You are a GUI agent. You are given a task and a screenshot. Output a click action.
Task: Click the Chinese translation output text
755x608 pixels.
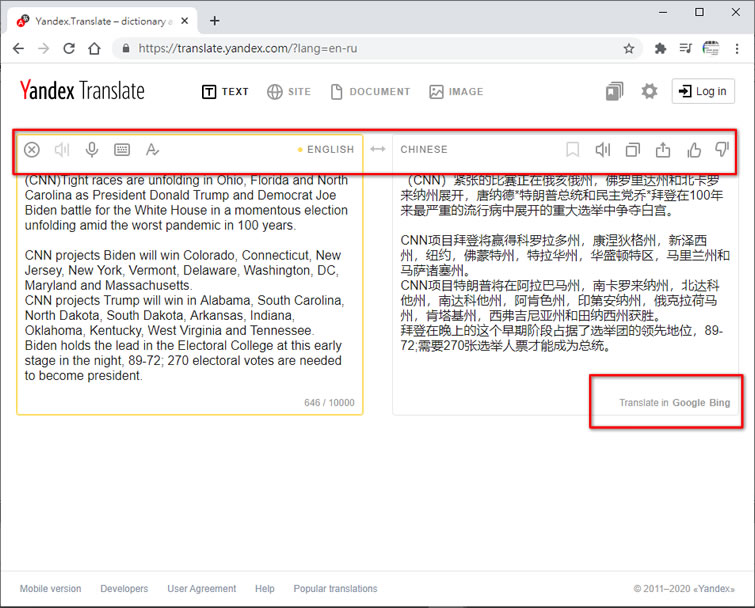pos(564,263)
